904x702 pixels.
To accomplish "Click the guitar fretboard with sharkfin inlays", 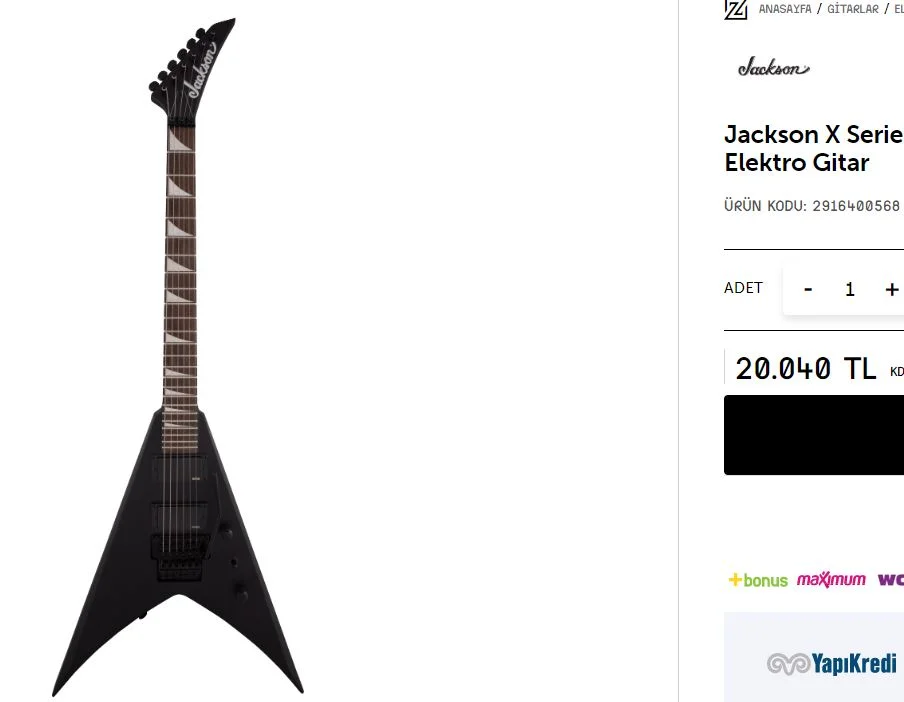I will pos(180,288).
